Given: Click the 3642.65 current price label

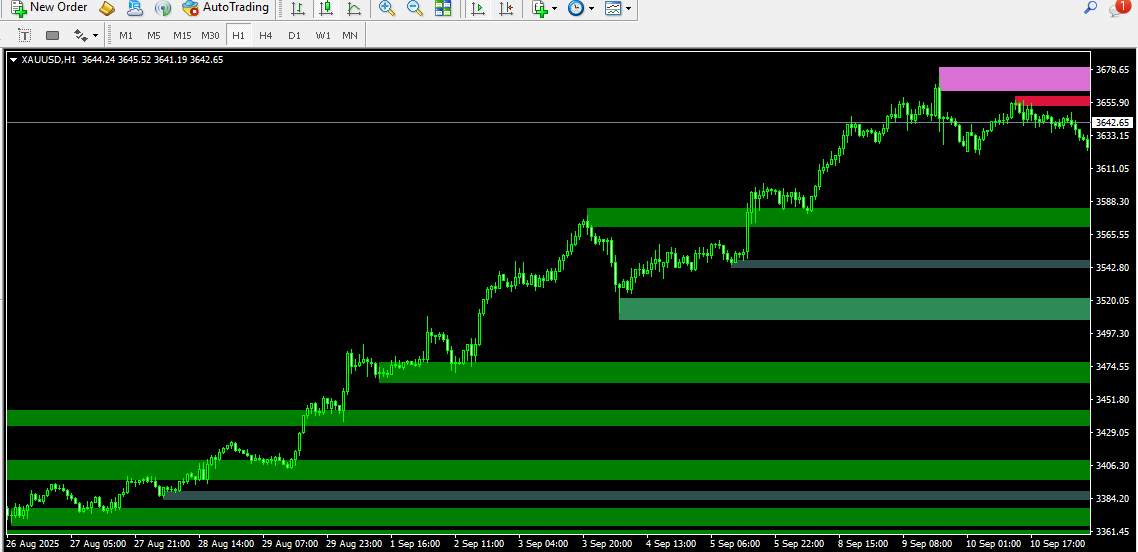Looking at the screenshot, I should 1112,122.
